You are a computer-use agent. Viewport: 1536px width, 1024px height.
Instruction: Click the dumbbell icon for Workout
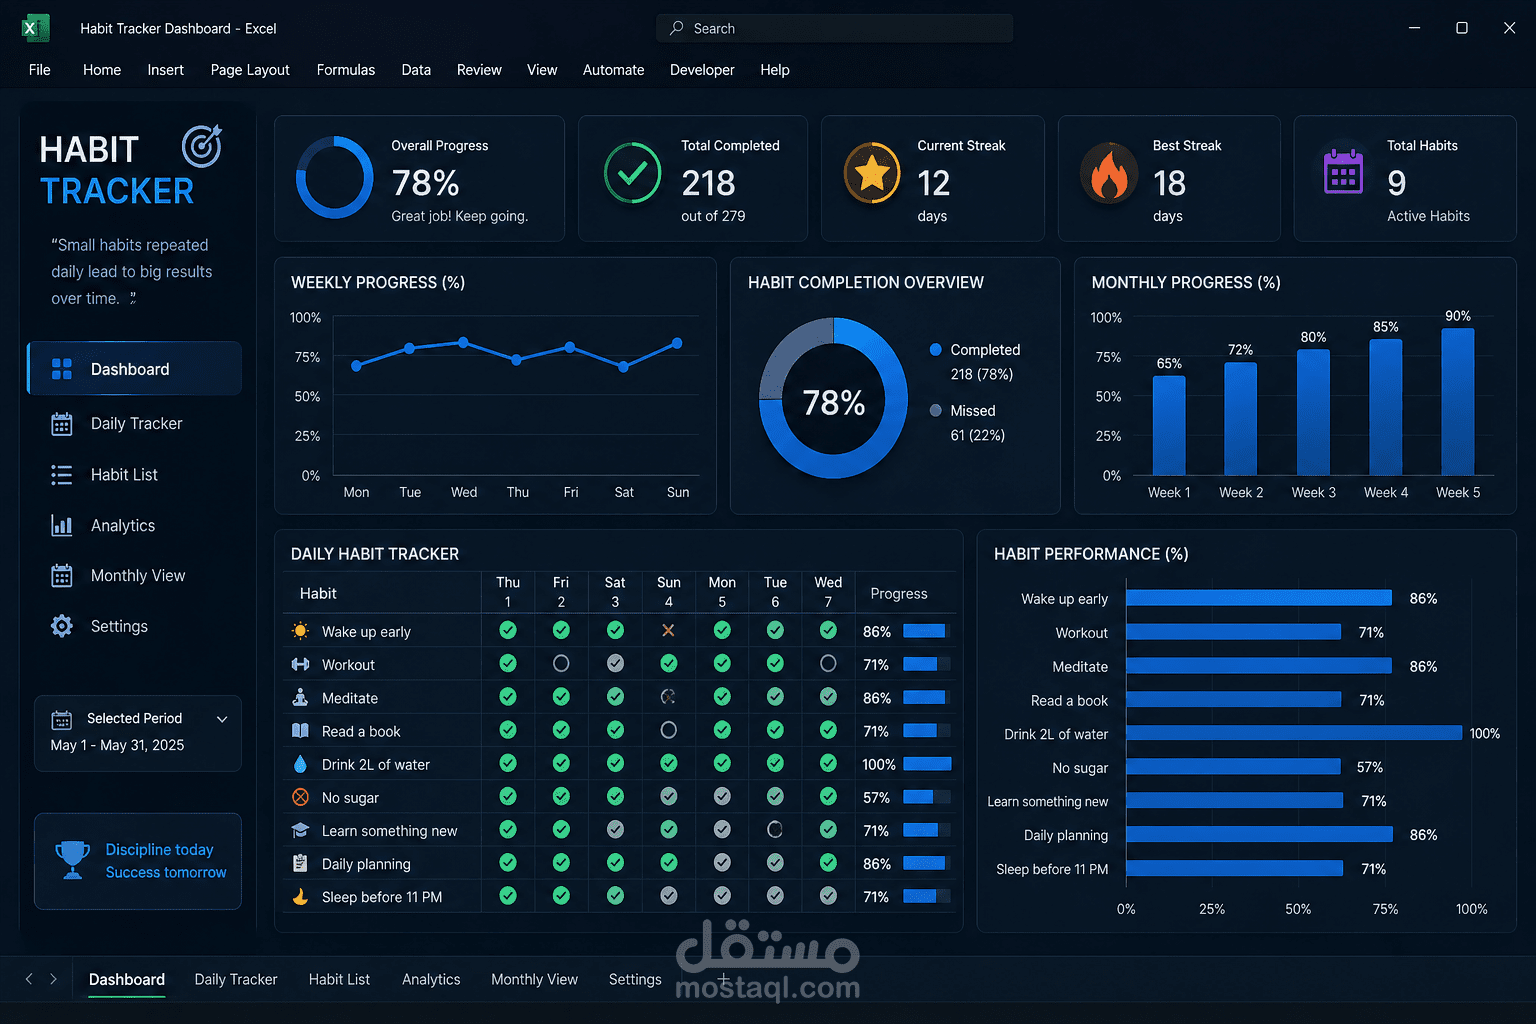300,664
